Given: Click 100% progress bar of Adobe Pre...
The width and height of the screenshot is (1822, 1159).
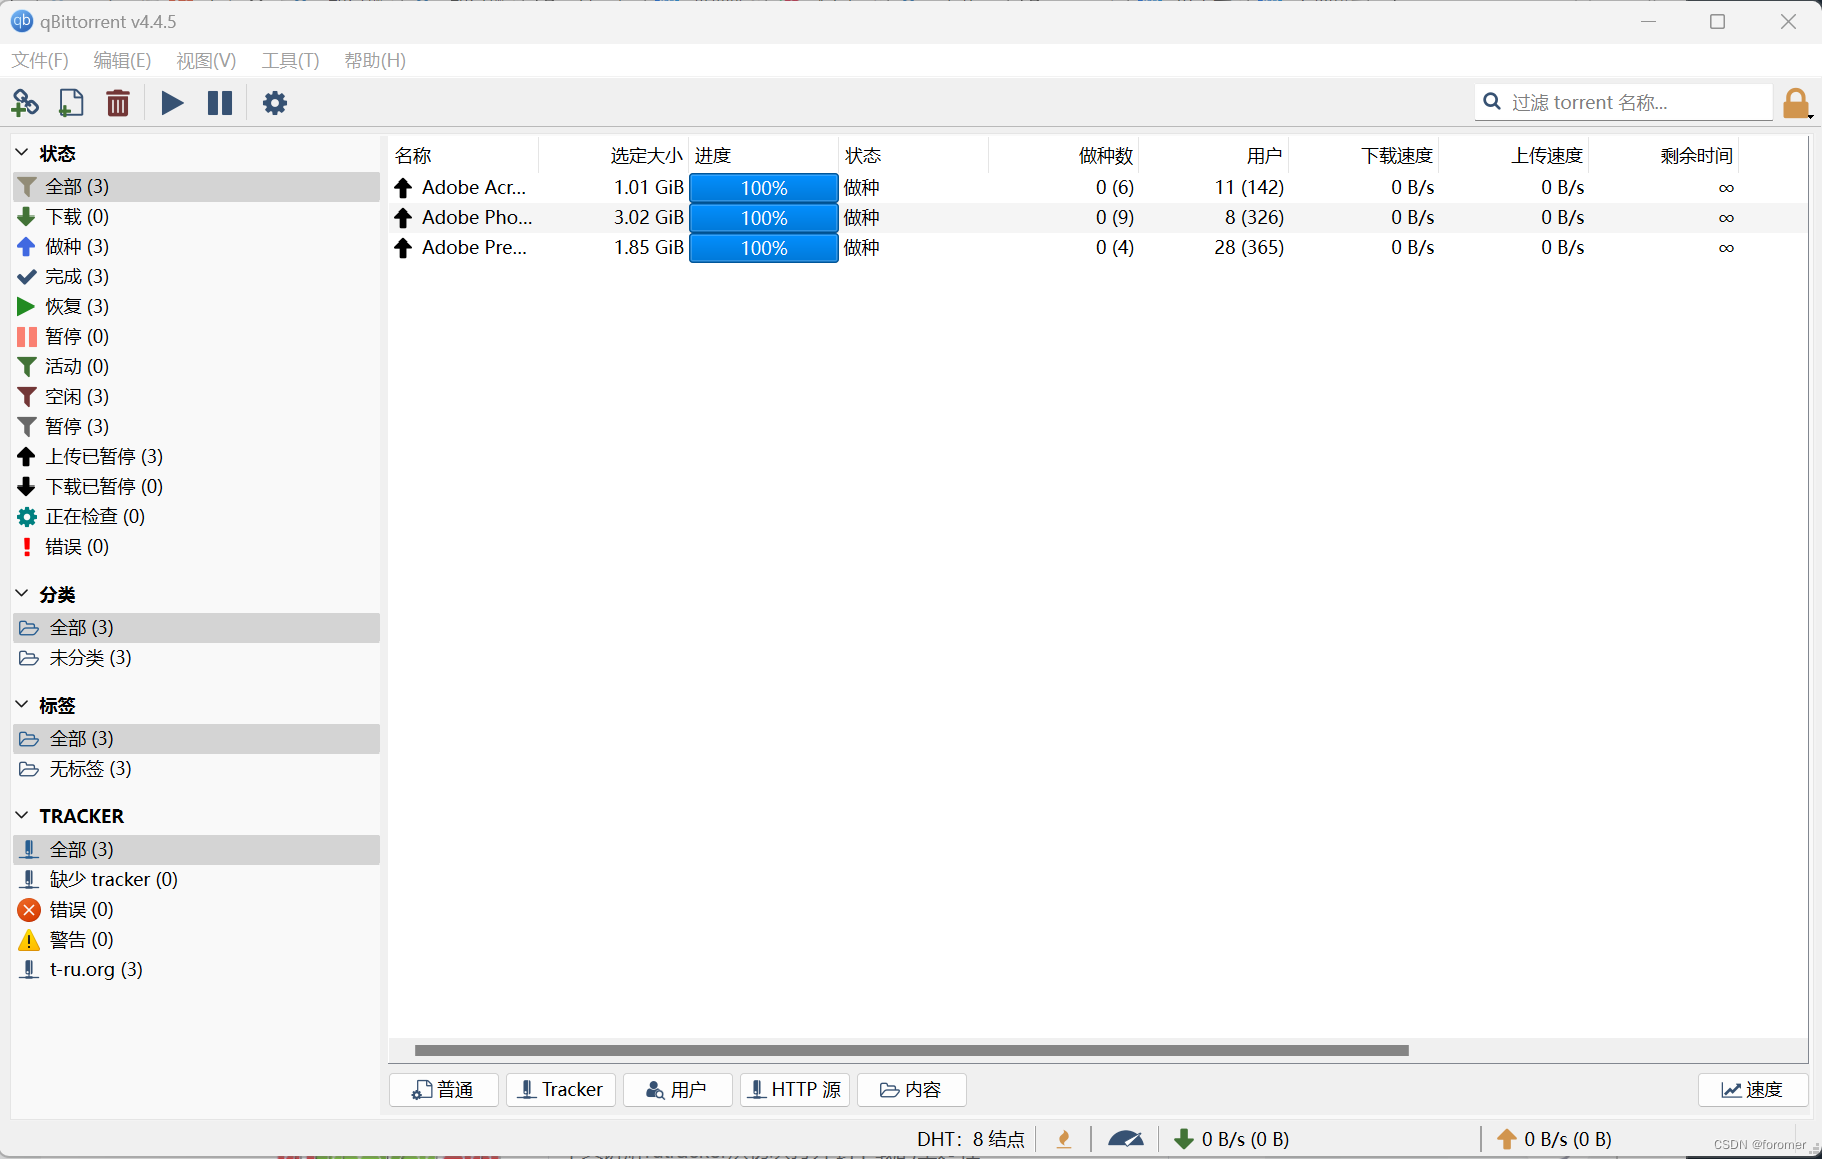Looking at the screenshot, I should (x=764, y=248).
